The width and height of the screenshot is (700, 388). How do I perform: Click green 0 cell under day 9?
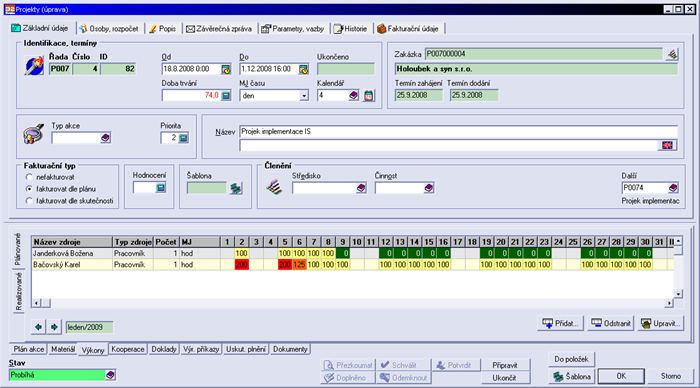[342, 254]
